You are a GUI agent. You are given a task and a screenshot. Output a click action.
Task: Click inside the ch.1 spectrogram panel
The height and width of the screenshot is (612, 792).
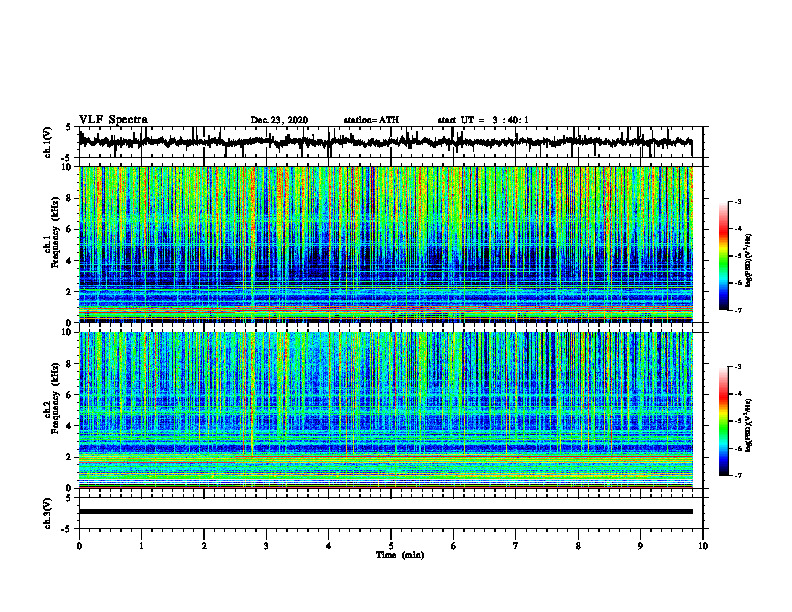(x=385, y=244)
